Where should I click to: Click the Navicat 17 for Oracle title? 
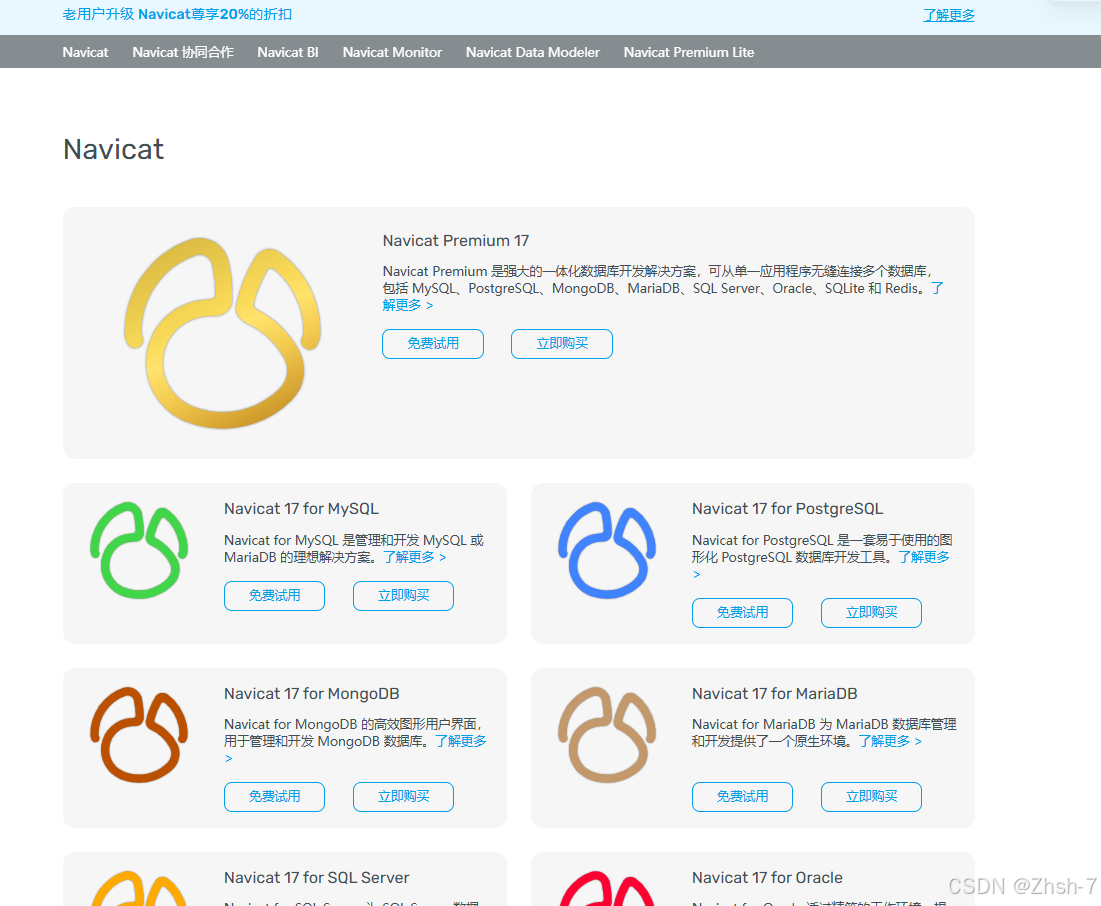coord(767,877)
